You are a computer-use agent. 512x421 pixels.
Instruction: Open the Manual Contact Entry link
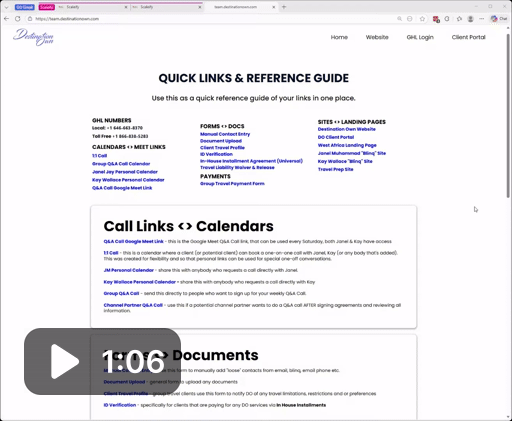pyautogui.click(x=225, y=134)
